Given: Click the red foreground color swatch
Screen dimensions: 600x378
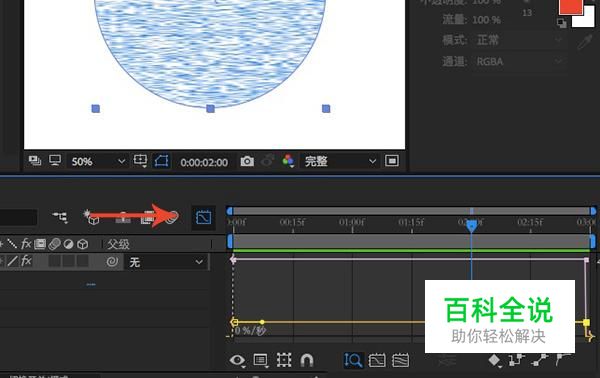Looking at the screenshot, I should click(571, 7).
